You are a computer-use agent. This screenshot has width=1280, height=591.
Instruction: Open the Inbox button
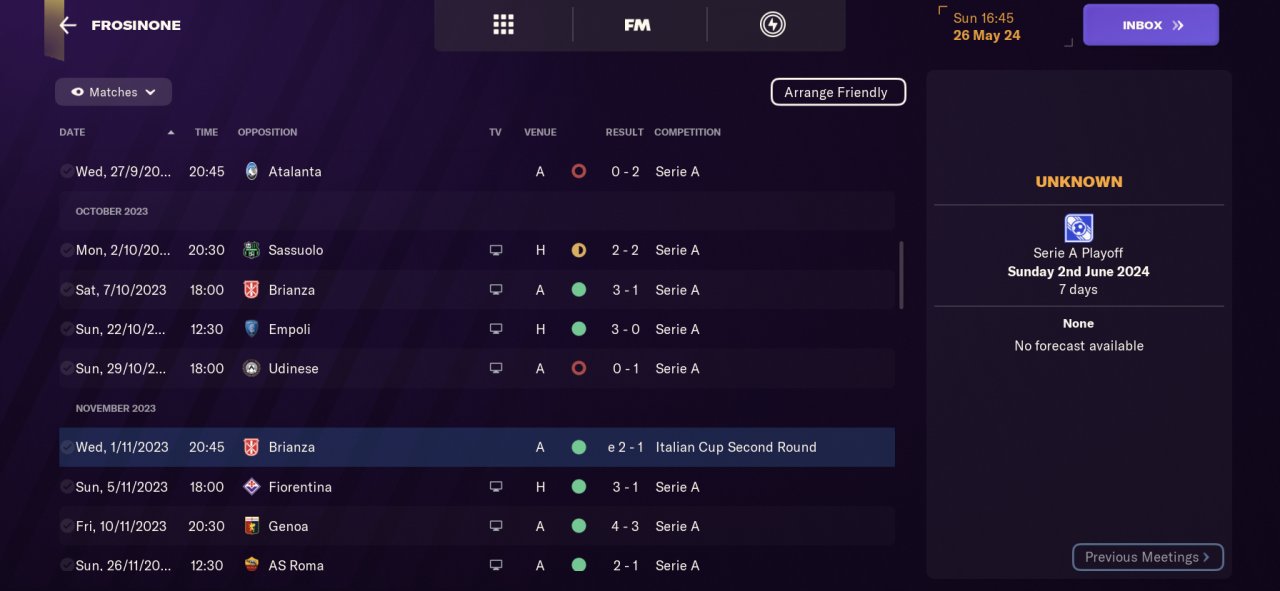[1150, 25]
